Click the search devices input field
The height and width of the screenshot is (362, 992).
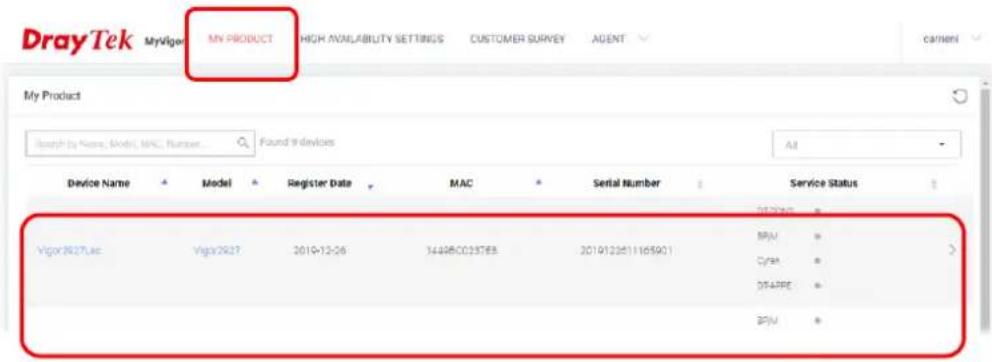click(x=140, y=143)
